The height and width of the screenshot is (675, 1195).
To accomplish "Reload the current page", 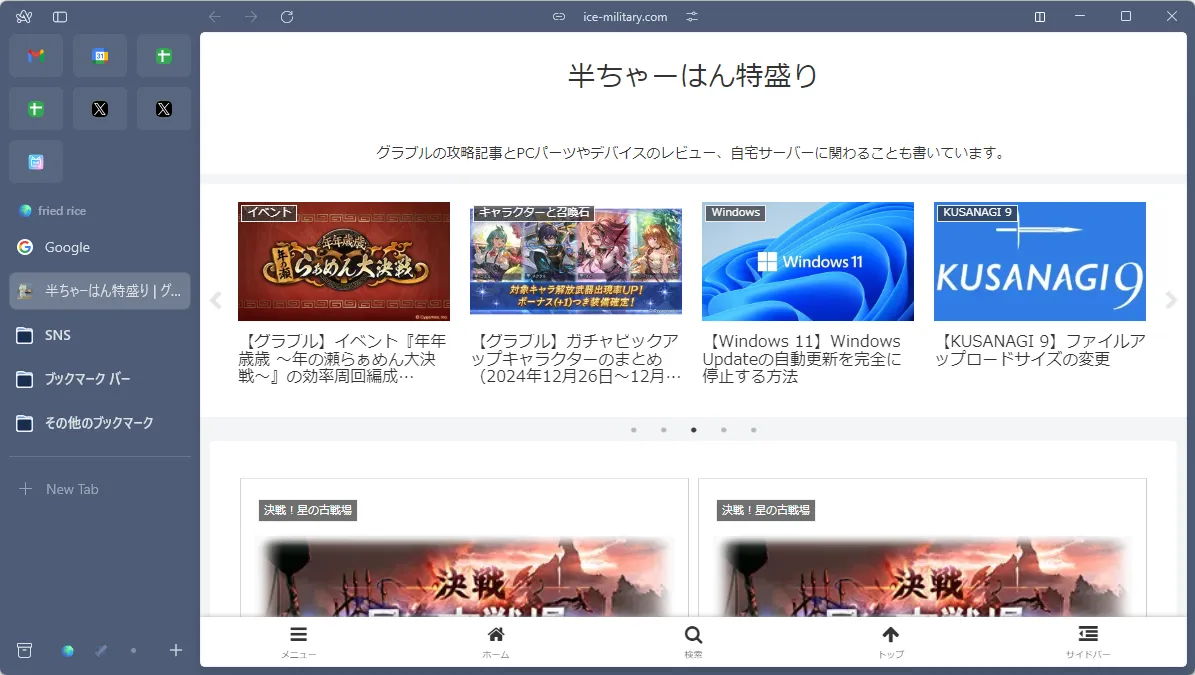I will click(287, 17).
